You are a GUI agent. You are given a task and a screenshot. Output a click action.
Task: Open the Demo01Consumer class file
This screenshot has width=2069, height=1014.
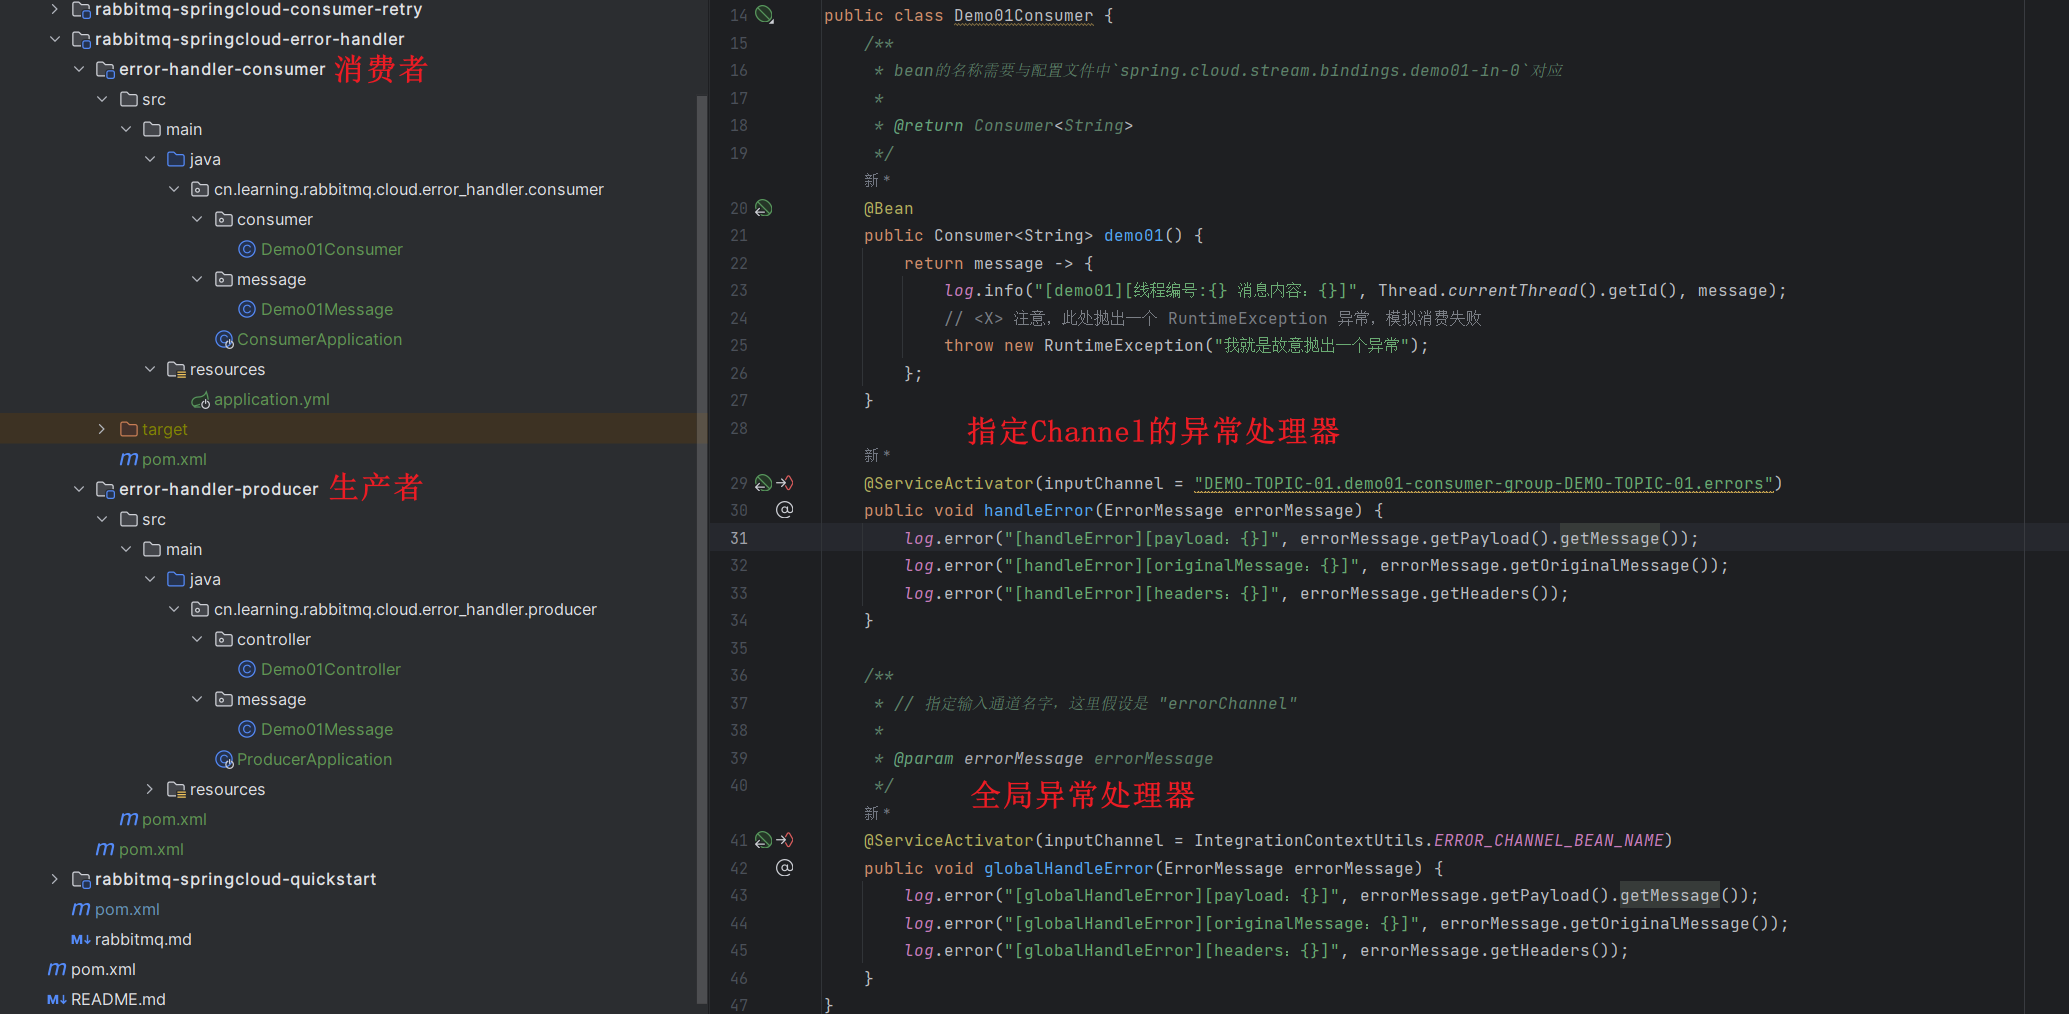[331, 249]
